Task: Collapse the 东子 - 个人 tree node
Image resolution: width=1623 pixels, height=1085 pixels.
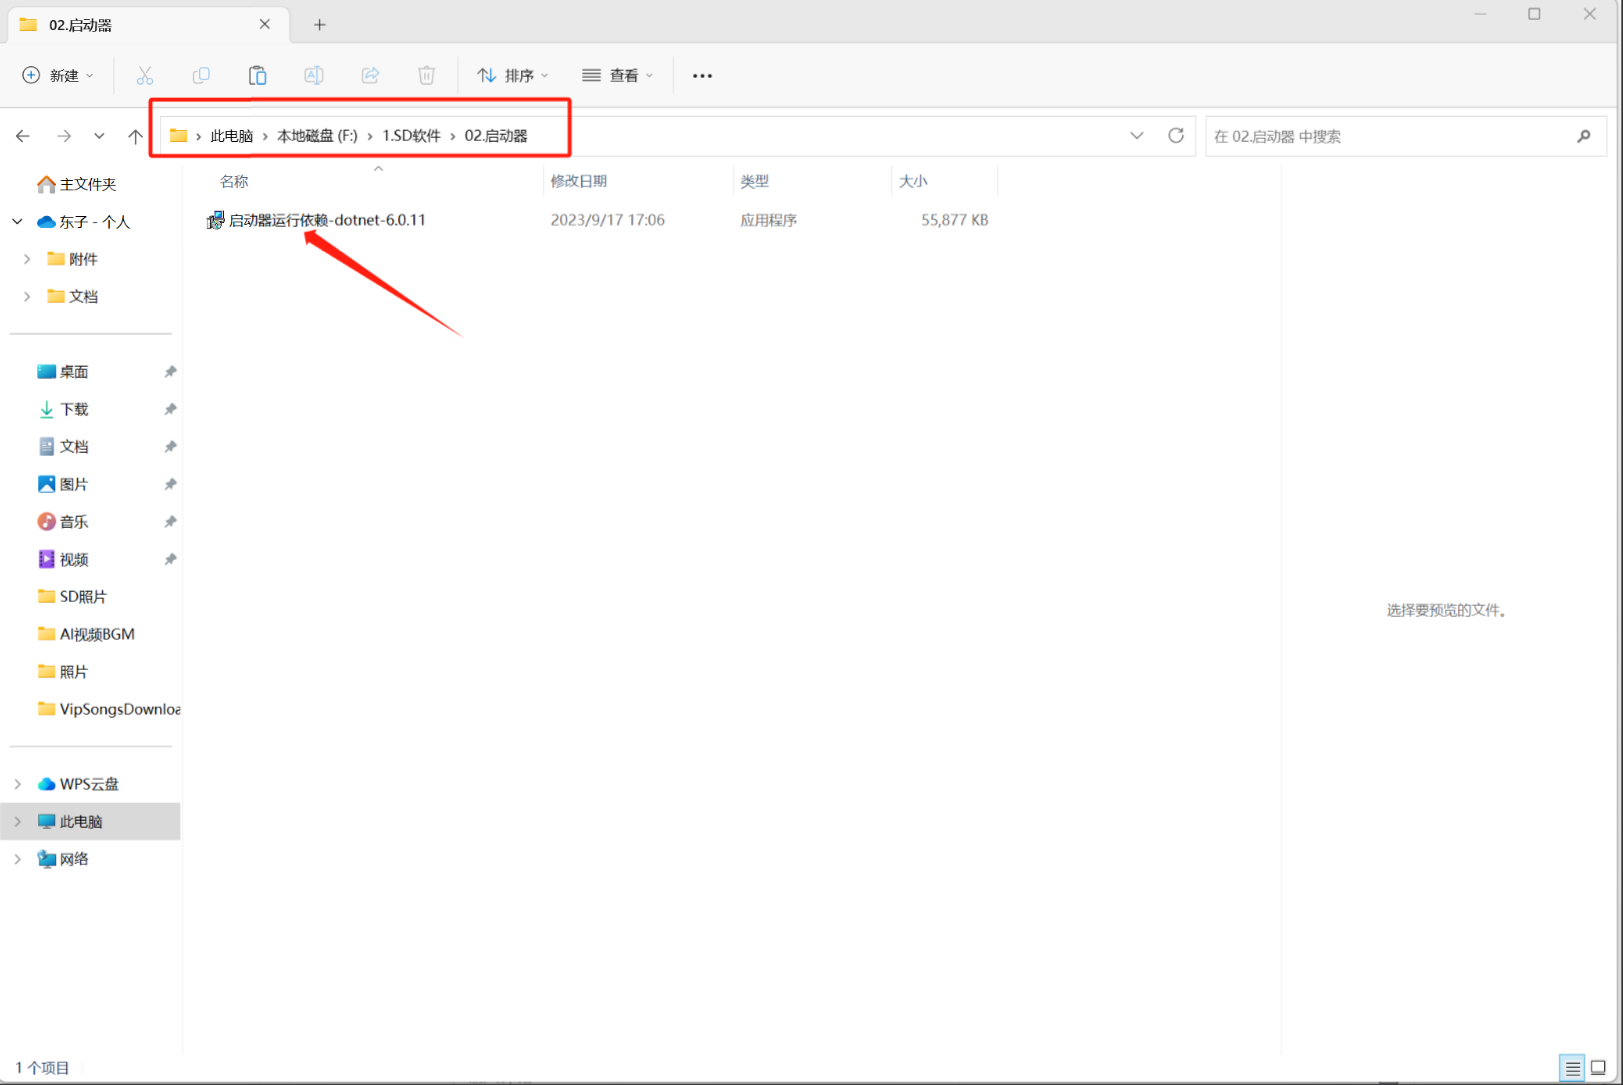Action: click(x=18, y=222)
